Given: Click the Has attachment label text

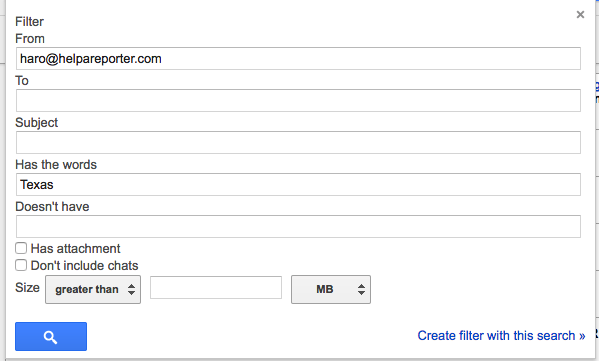Looking at the screenshot, I should pos(76,249).
